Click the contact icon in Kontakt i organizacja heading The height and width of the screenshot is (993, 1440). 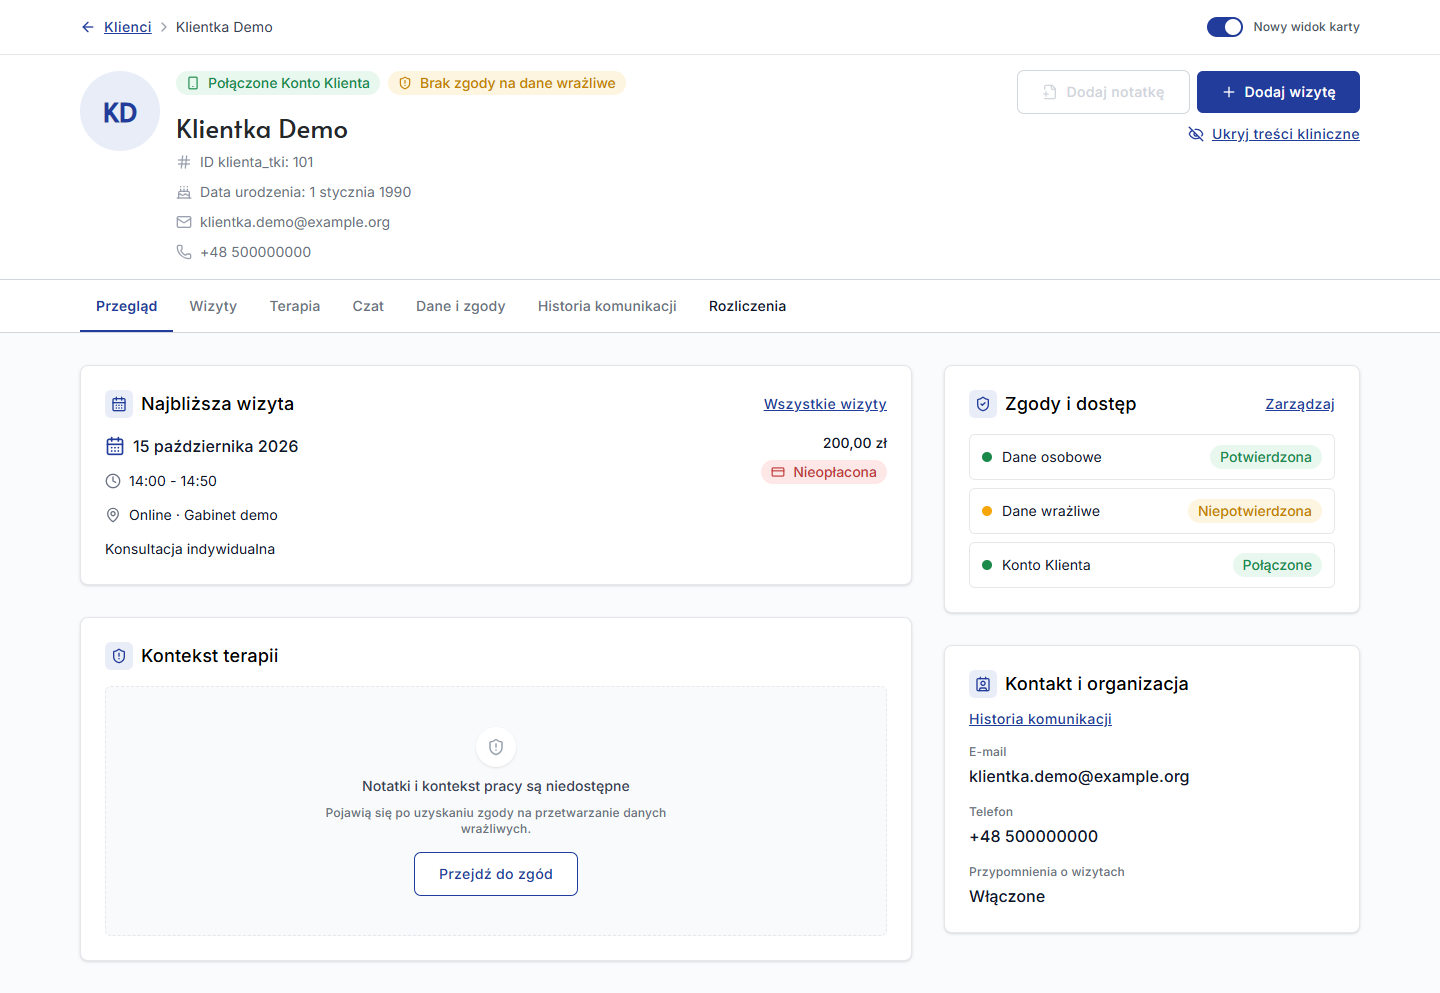tap(983, 684)
